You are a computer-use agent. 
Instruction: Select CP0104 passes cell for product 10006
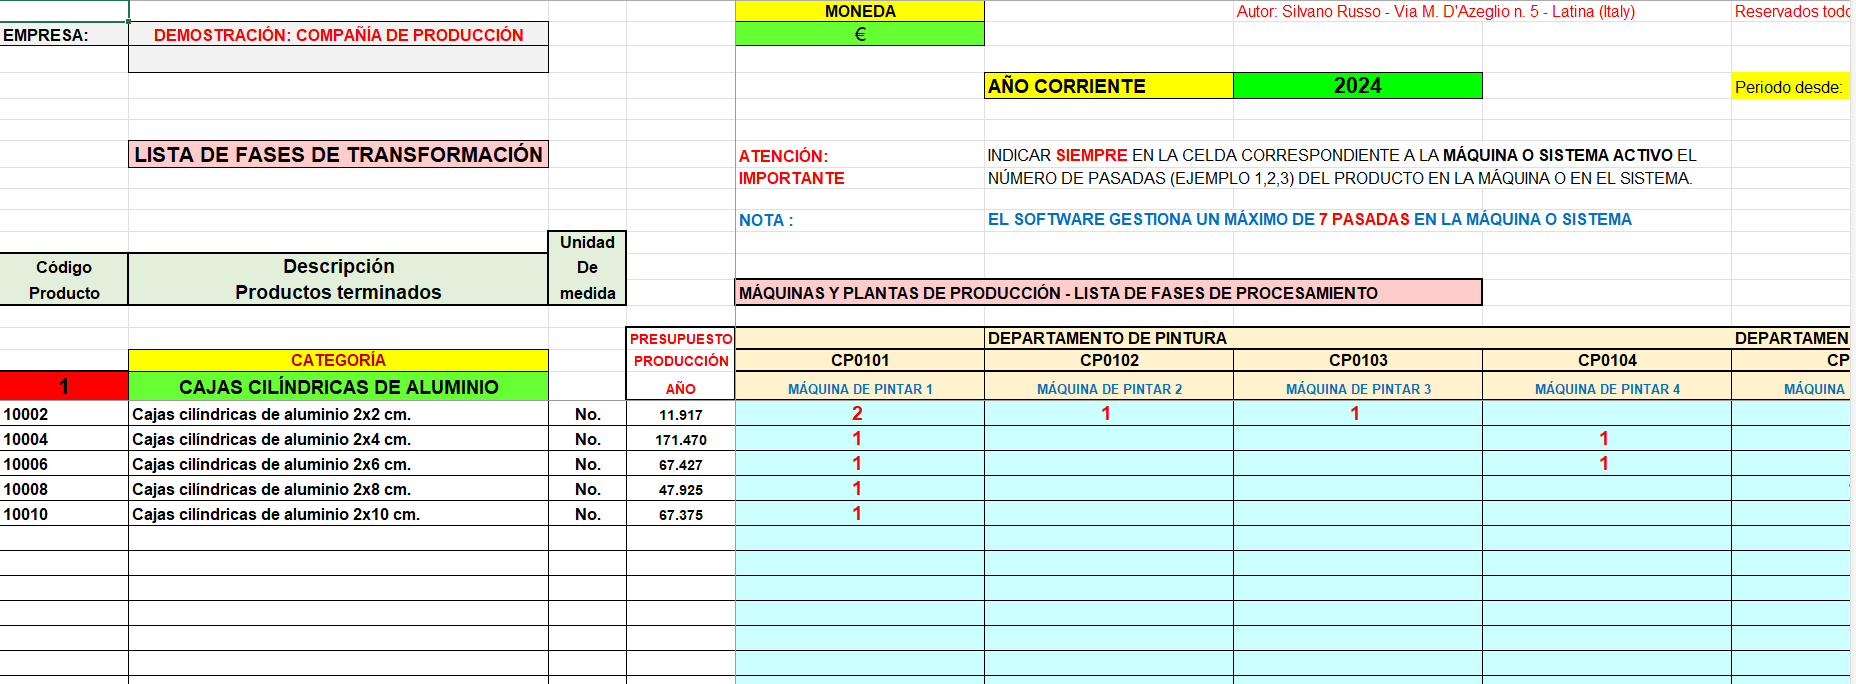pyautogui.click(x=1606, y=464)
